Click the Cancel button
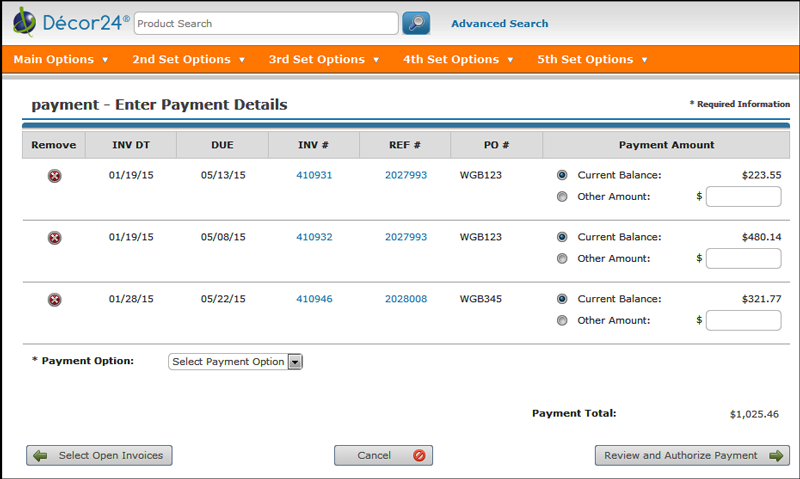This screenshot has height=479, width=800. click(x=383, y=456)
